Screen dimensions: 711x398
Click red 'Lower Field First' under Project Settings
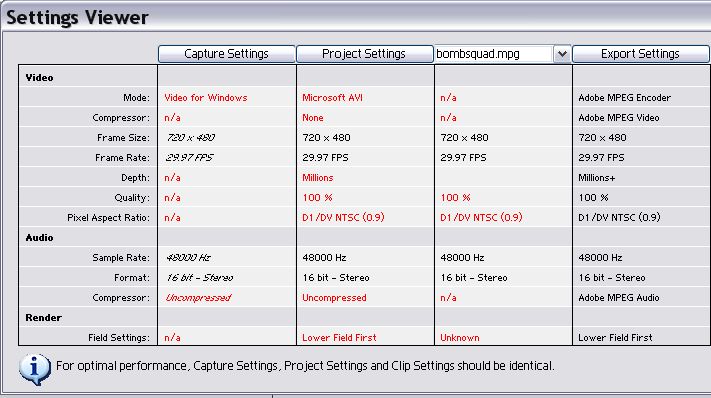tap(339, 338)
